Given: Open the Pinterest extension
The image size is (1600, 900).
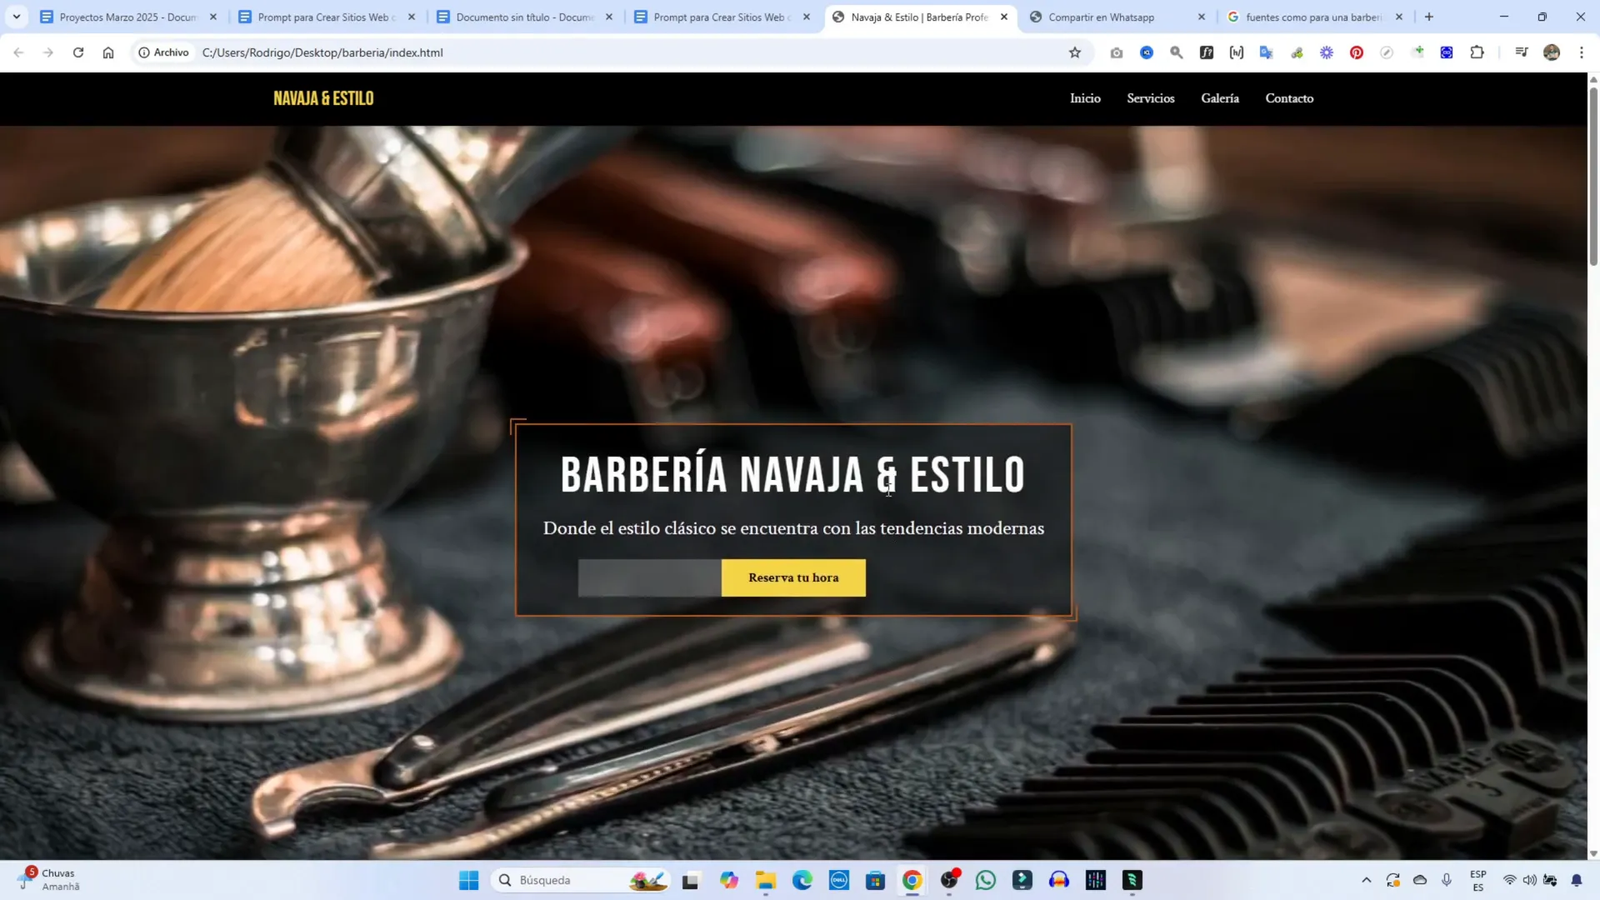Looking at the screenshot, I should (1358, 52).
